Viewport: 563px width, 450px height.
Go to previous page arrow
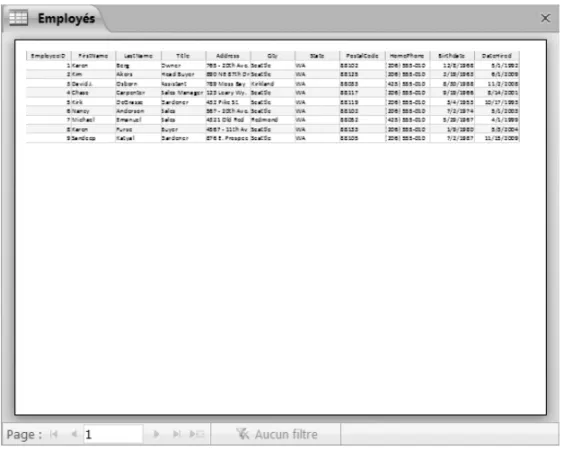pyautogui.click(x=74, y=434)
